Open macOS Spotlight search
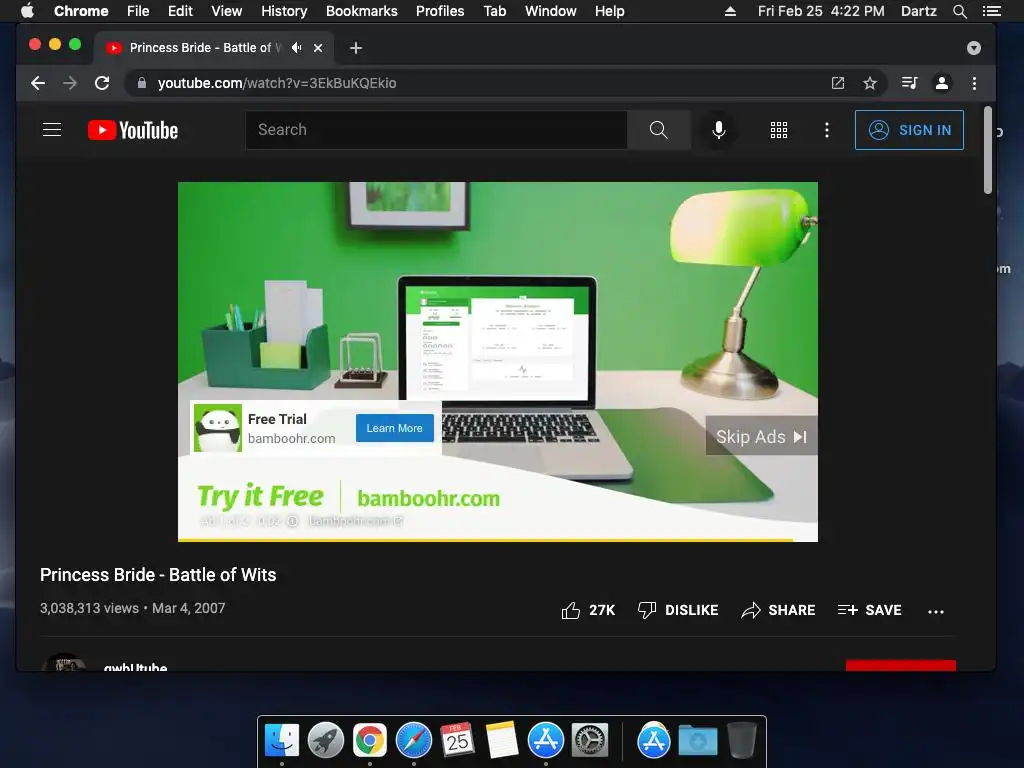The height and width of the screenshot is (768, 1024). tap(959, 11)
